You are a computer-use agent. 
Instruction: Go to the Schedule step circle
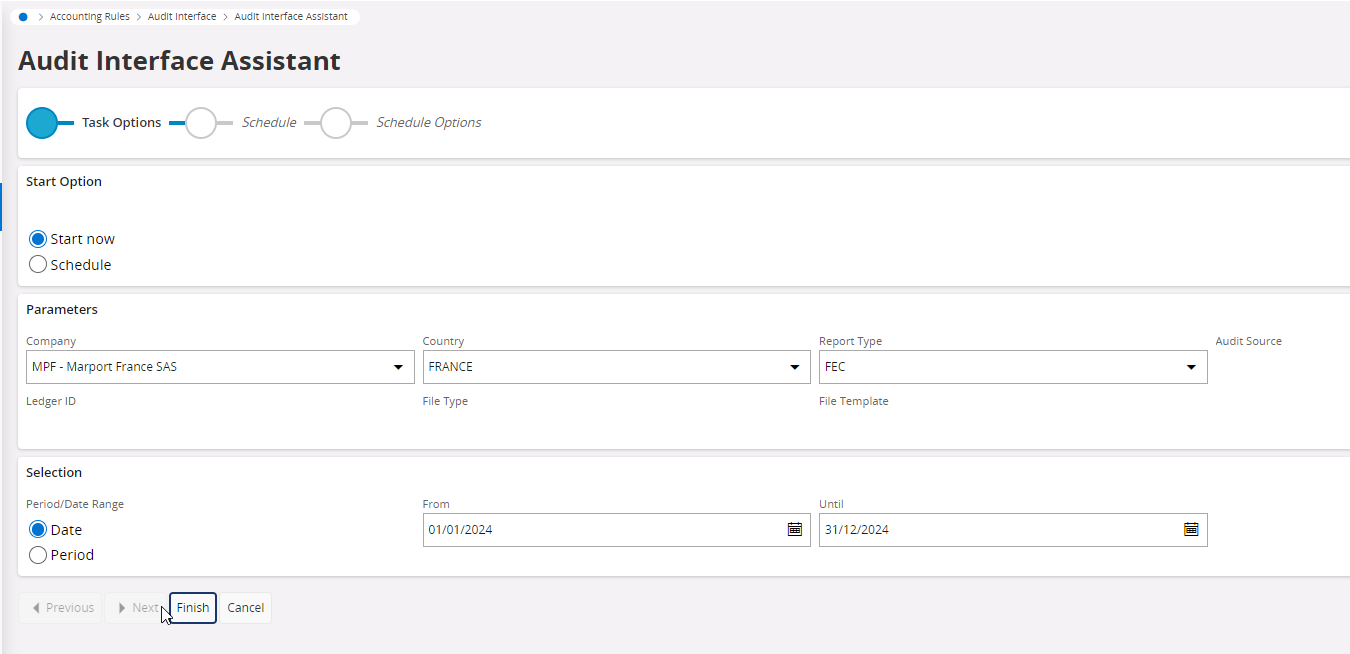[201, 123]
